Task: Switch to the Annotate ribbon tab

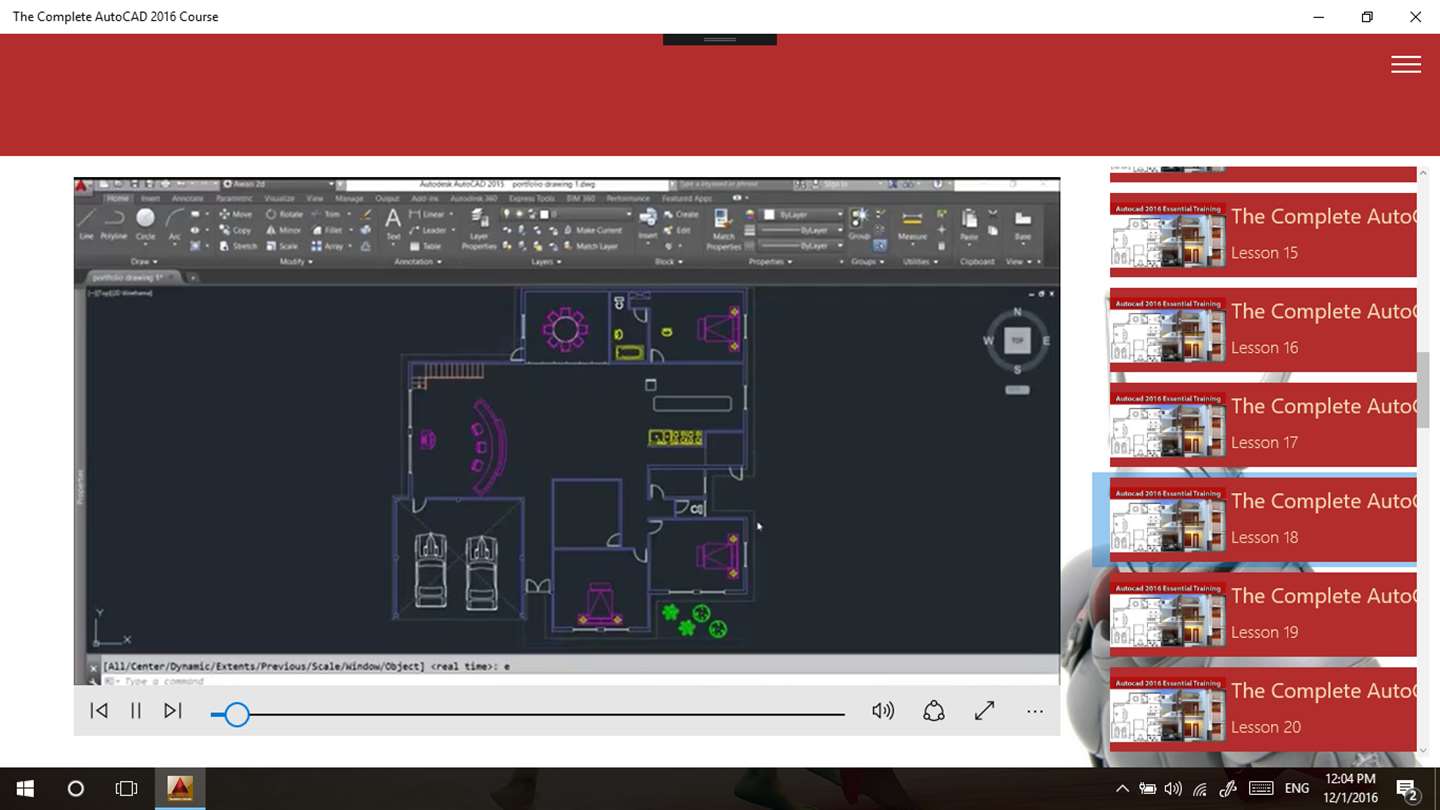Action: pyautogui.click(x=187, y=199)
